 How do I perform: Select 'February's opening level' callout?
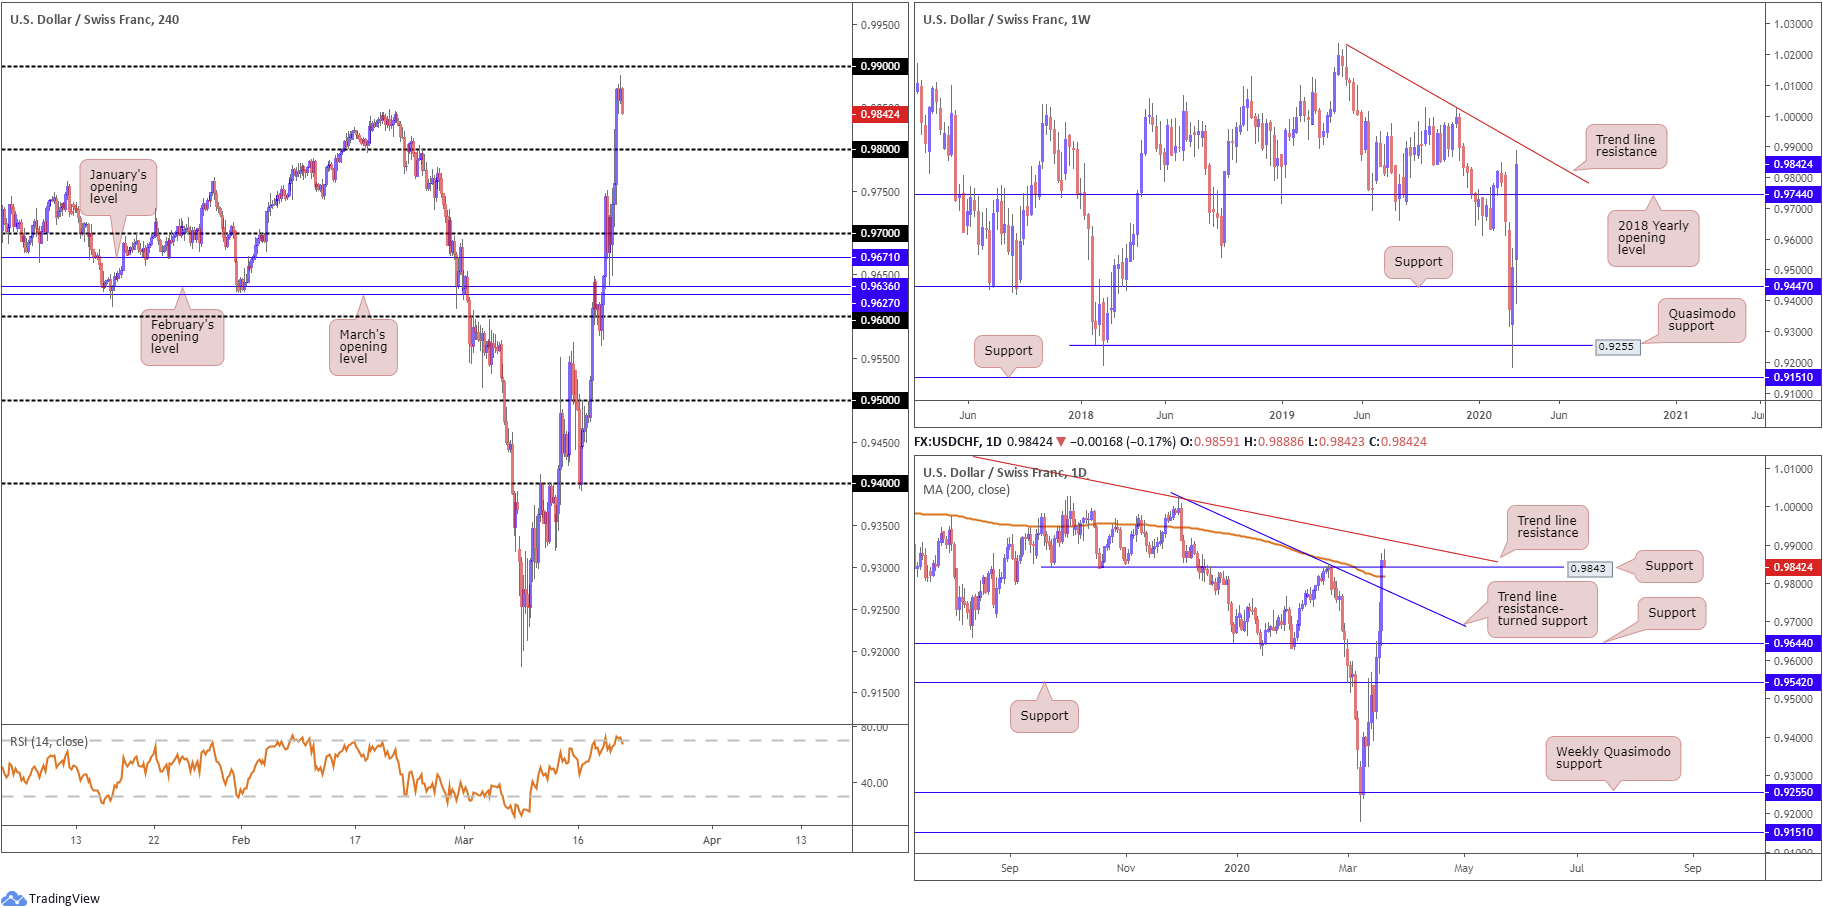coord(182,337)
